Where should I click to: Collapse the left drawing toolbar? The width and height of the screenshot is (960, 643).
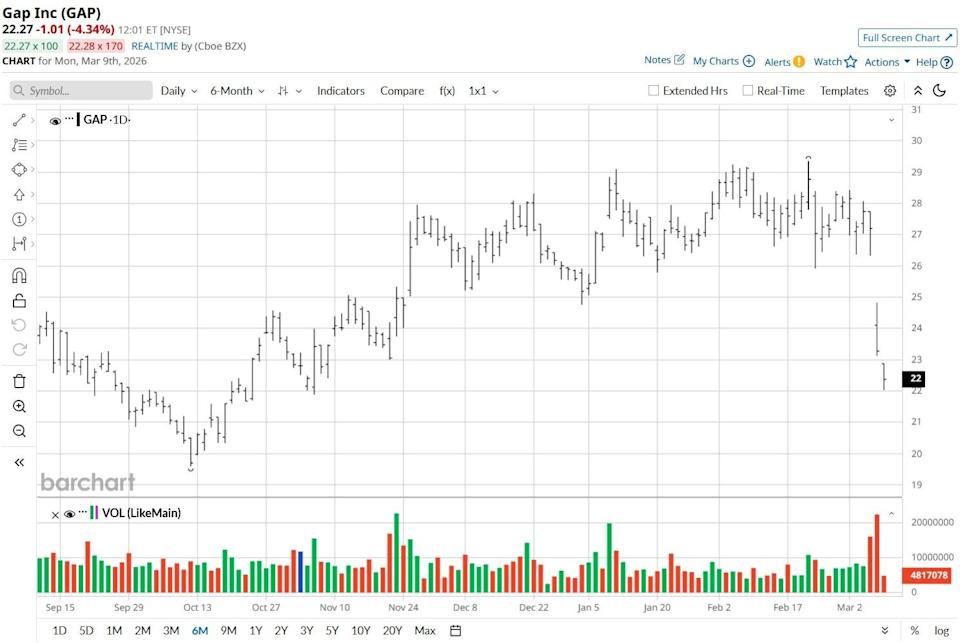click(19, 462)
